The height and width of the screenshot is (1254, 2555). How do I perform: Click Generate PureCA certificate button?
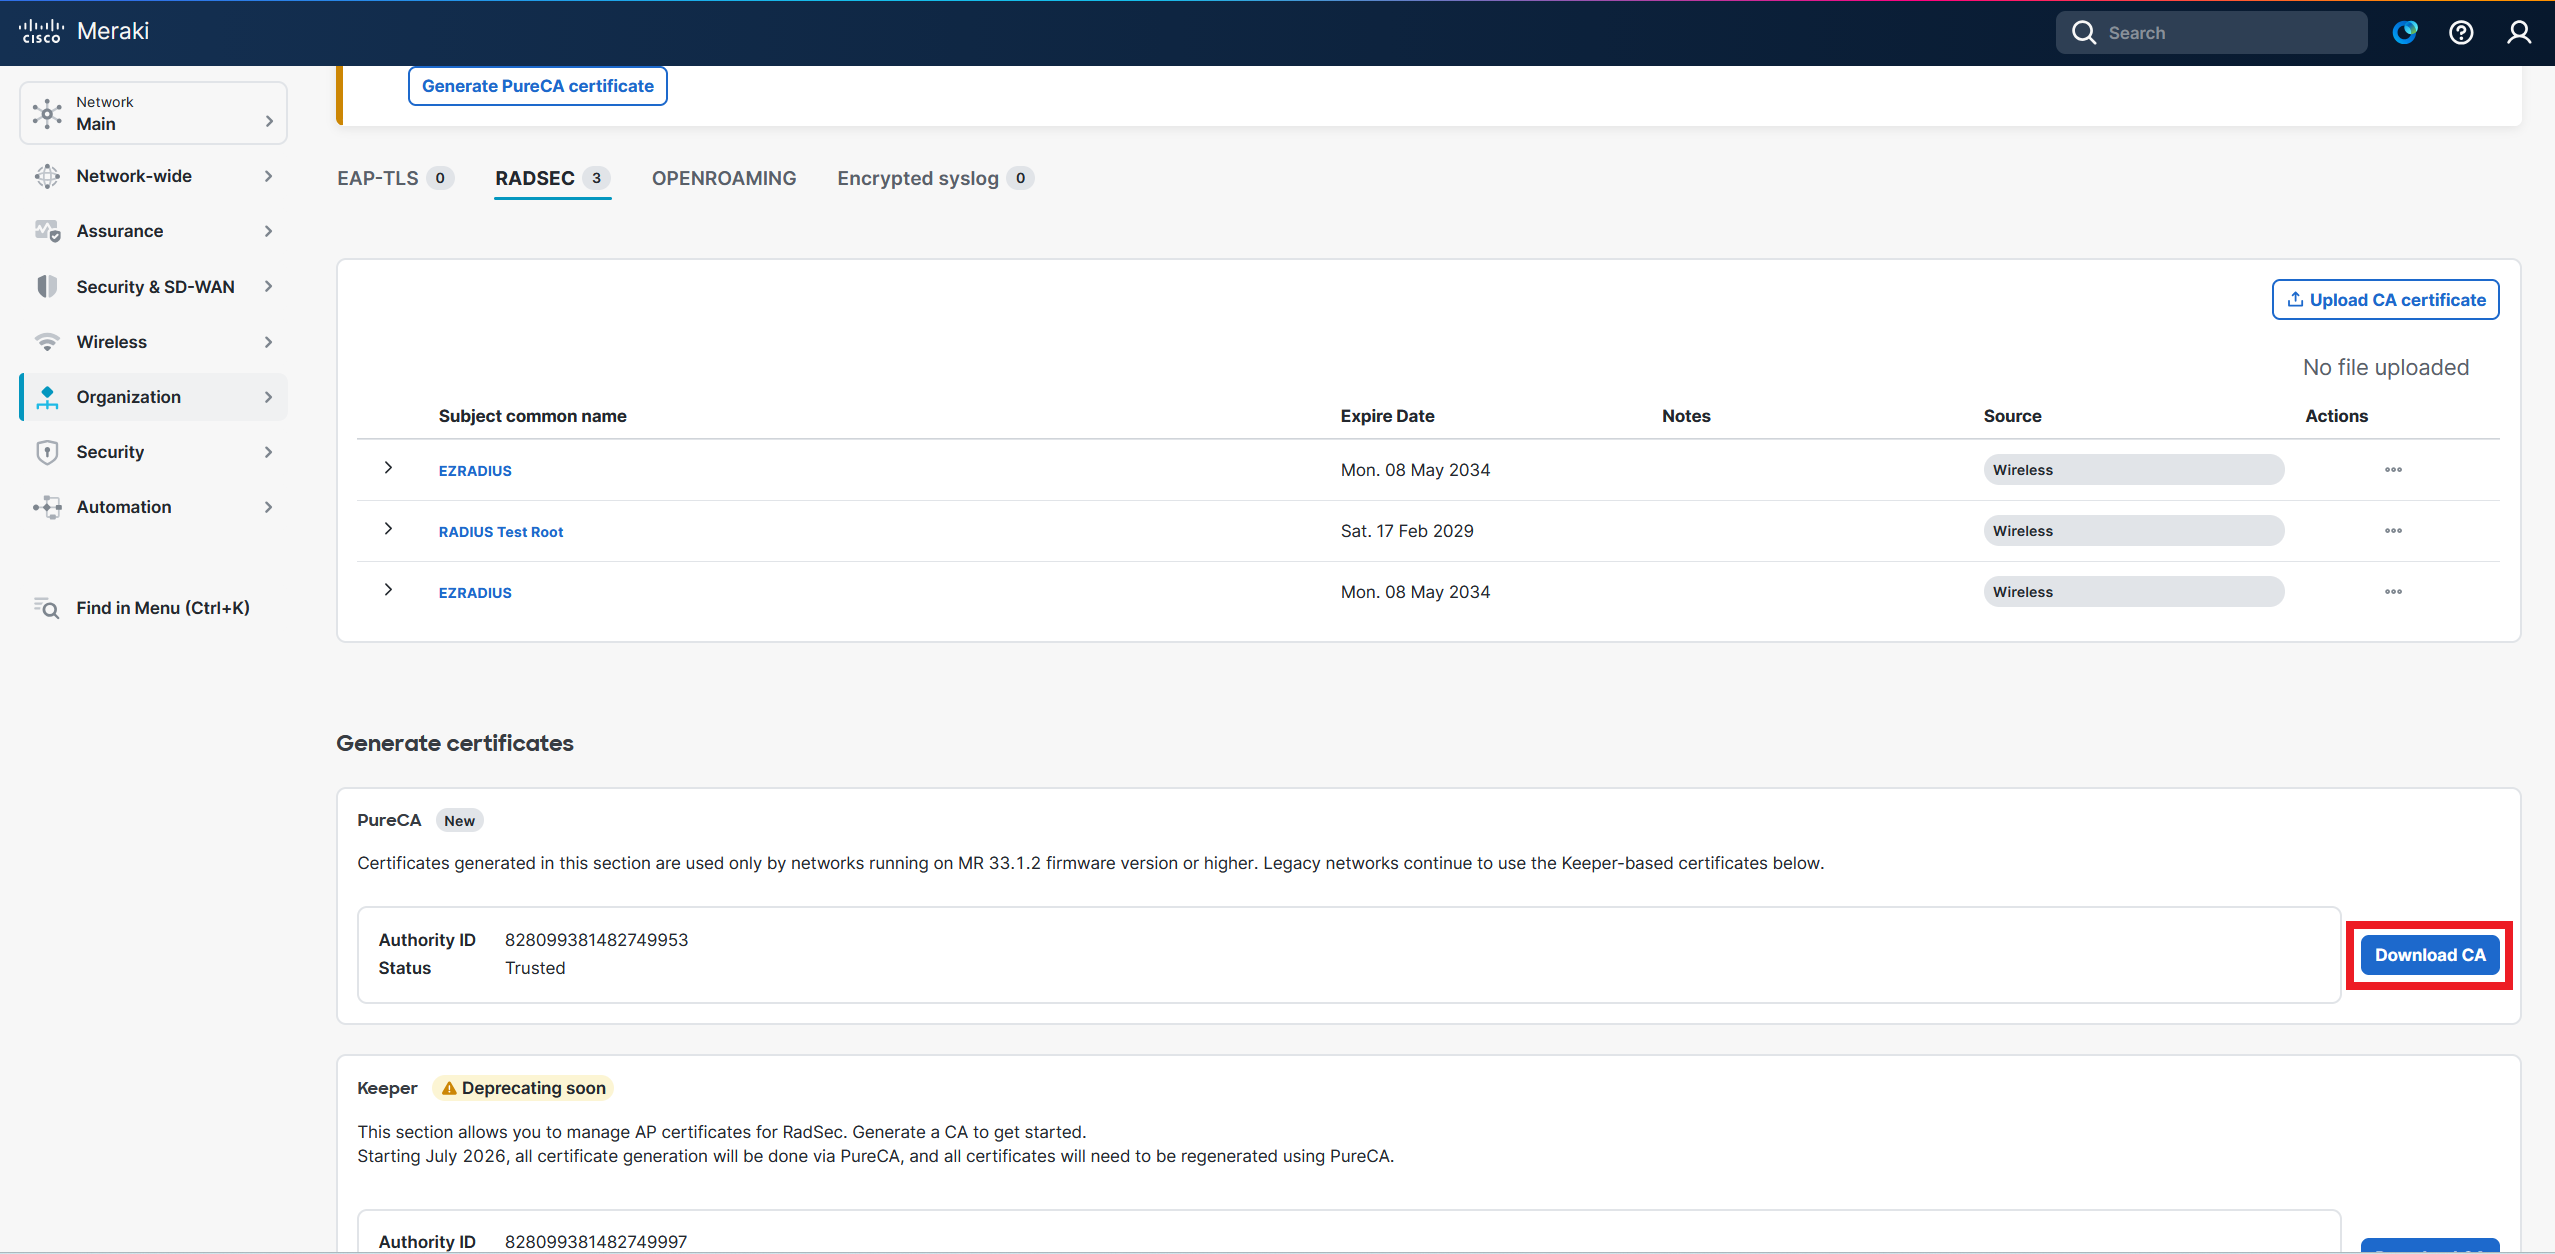click(538, 86)
